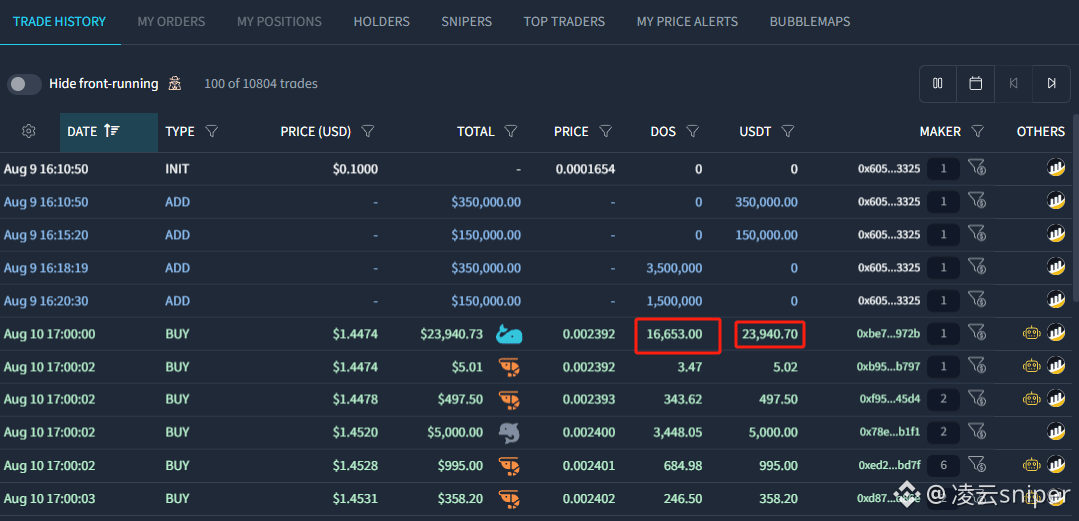This screenshot has width=1079, height=521.
Task: Click the pause trades icon button
Action: [937, 83]
